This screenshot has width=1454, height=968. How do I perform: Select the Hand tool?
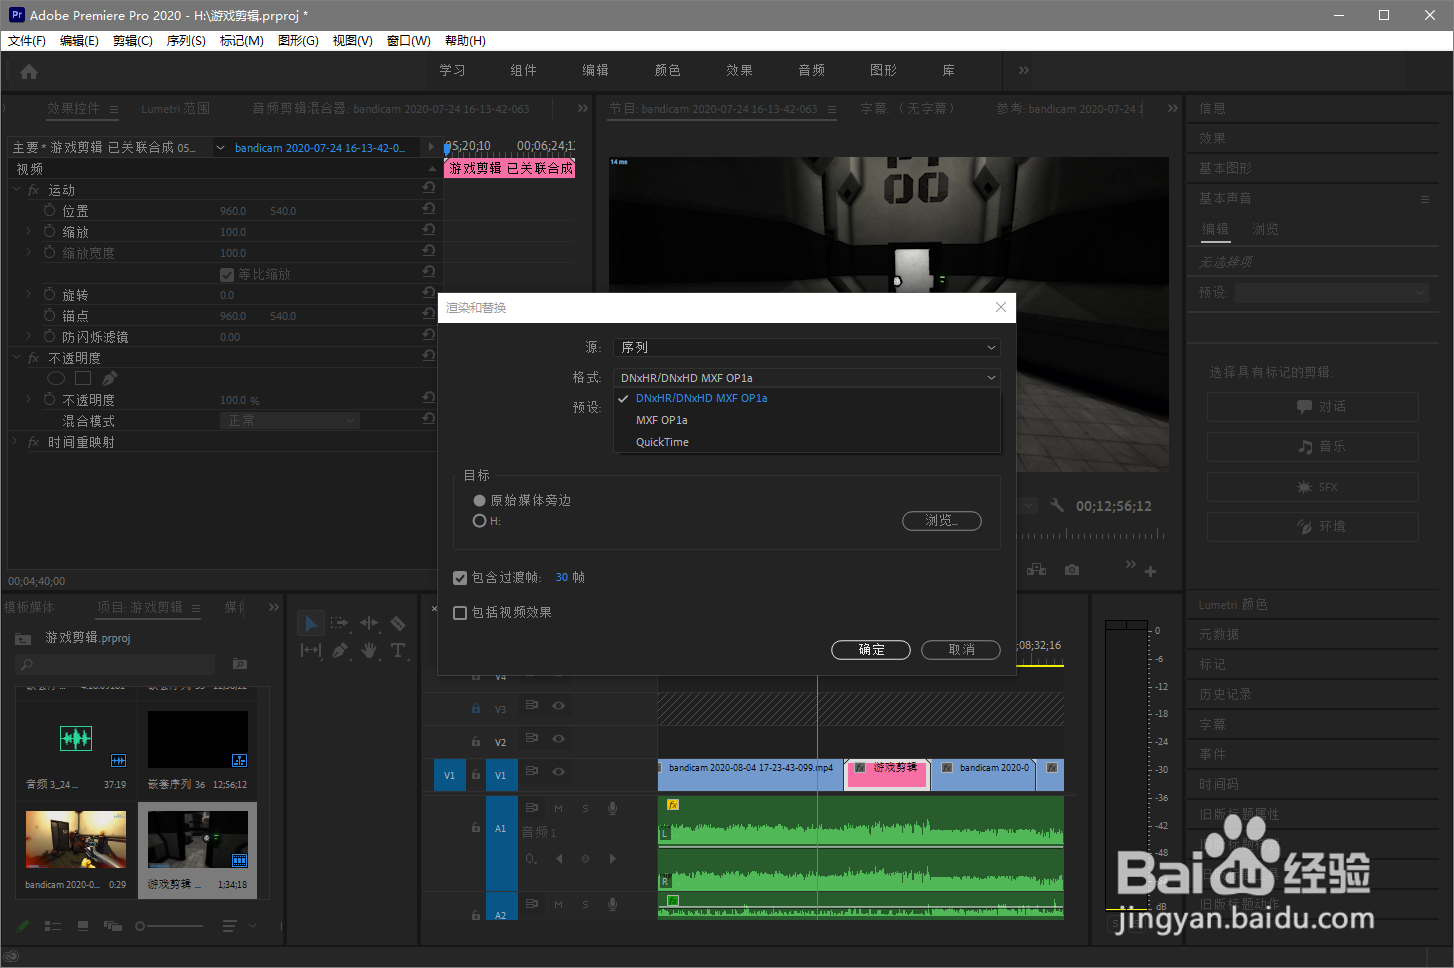[369, 650]
